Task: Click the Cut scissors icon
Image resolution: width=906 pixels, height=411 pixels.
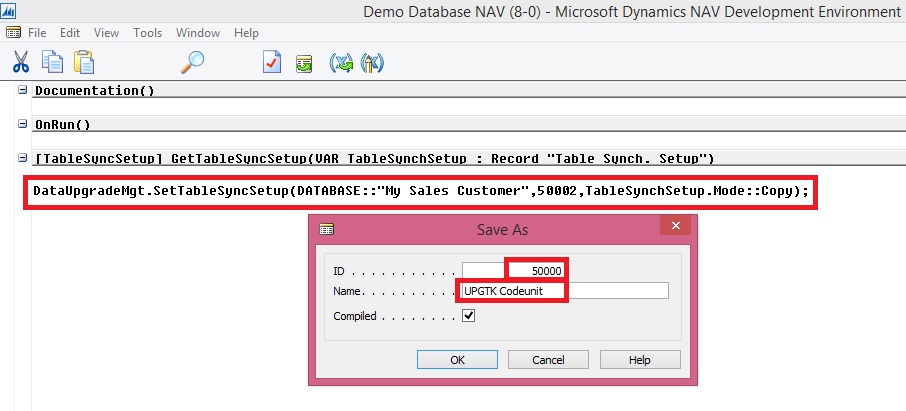Action: (x=20, y=62)
